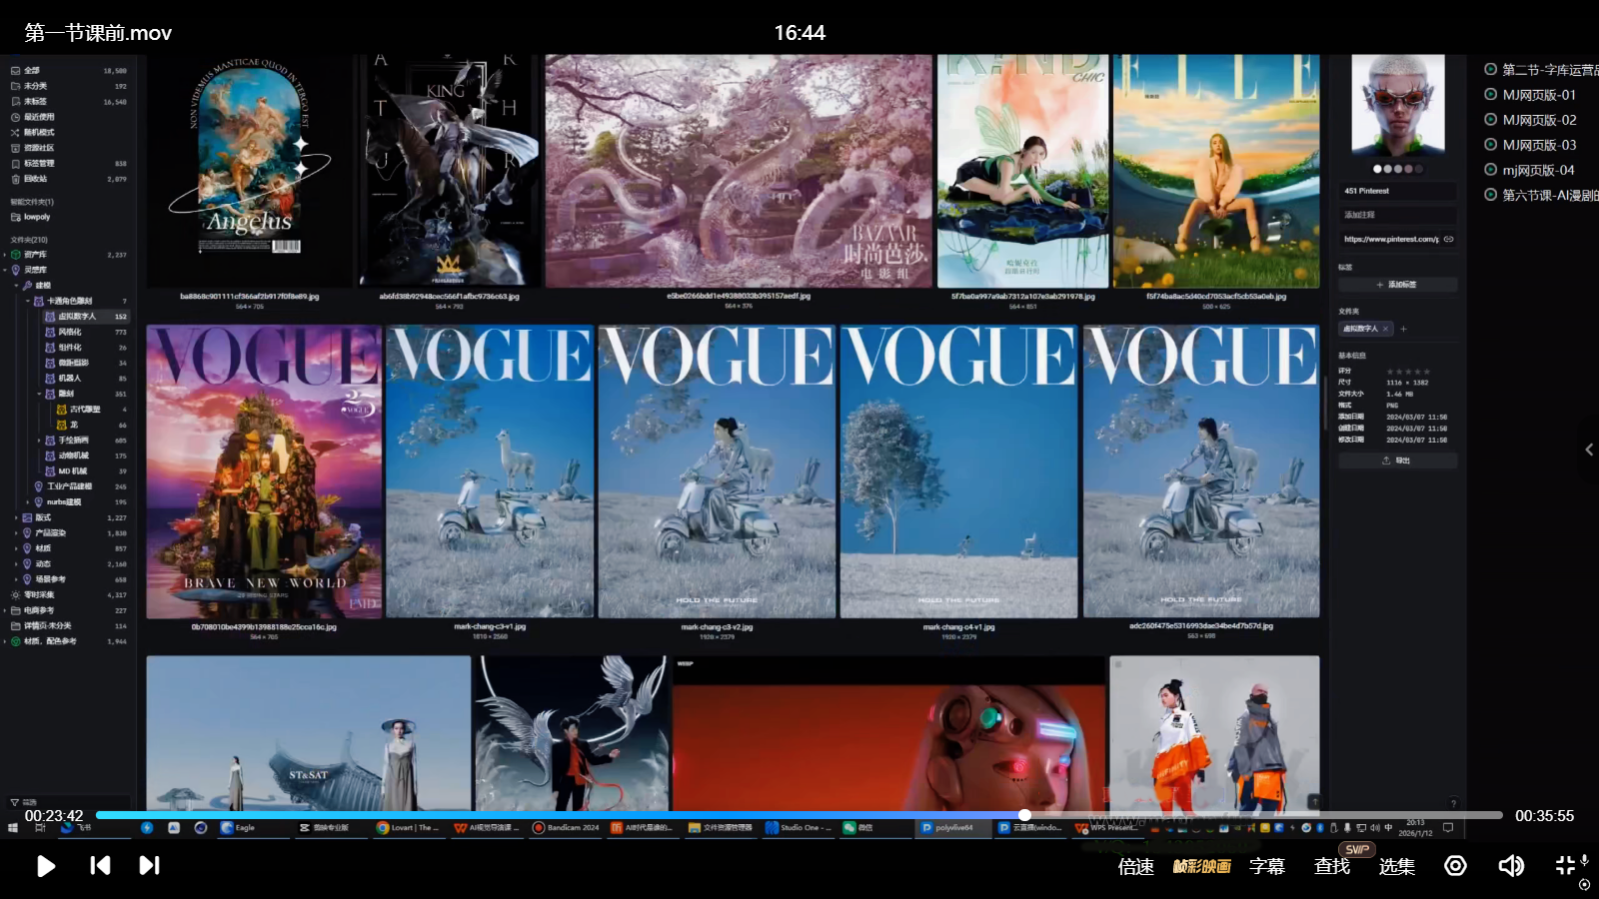Select the first white color swatch
1599x899 pixels.
(x=1377, y=169)
